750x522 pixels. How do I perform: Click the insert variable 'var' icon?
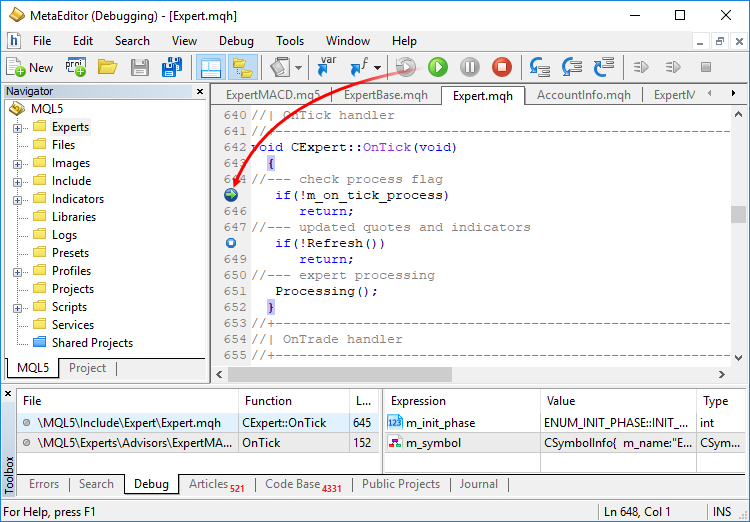(327, 67)
